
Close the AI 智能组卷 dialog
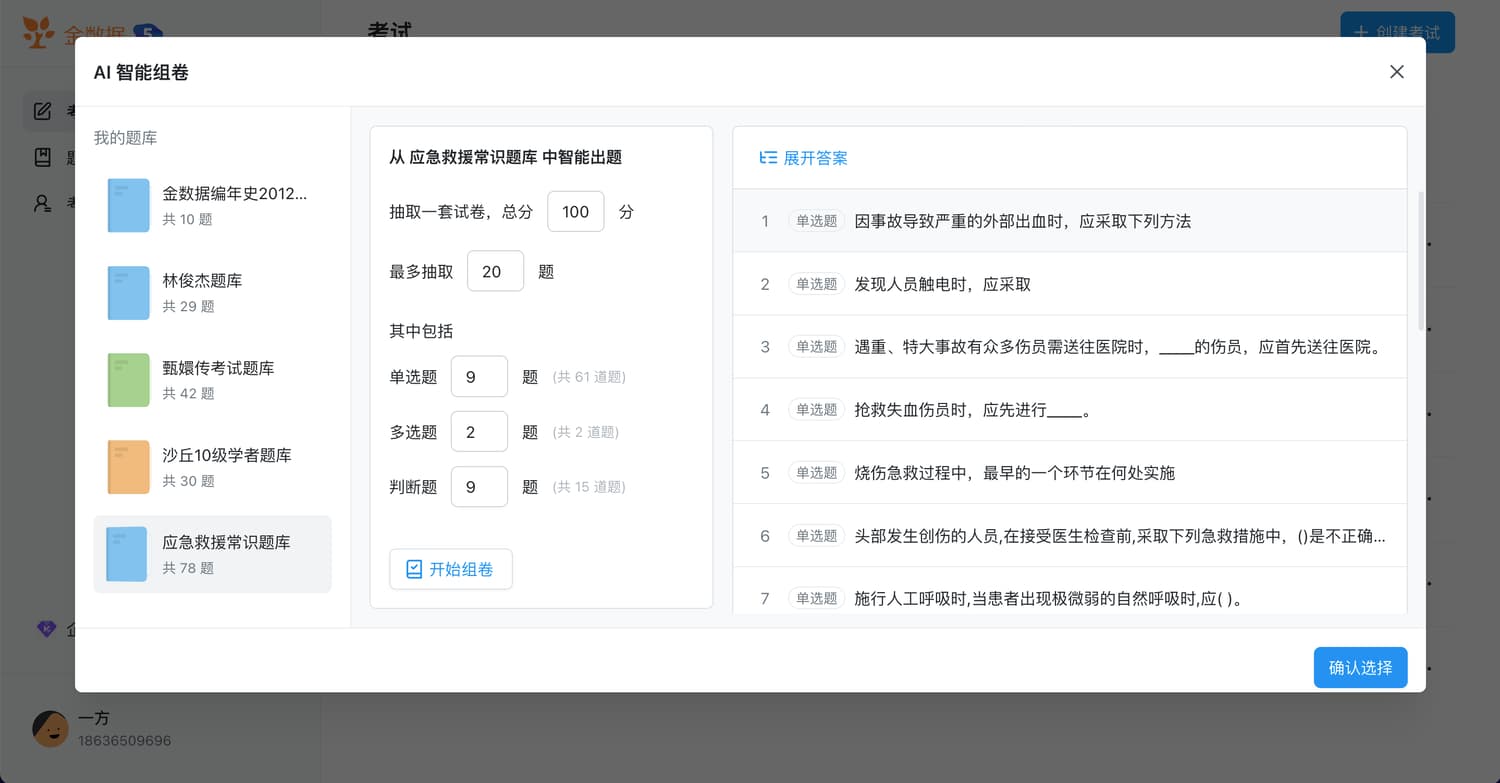point(1397,72)
